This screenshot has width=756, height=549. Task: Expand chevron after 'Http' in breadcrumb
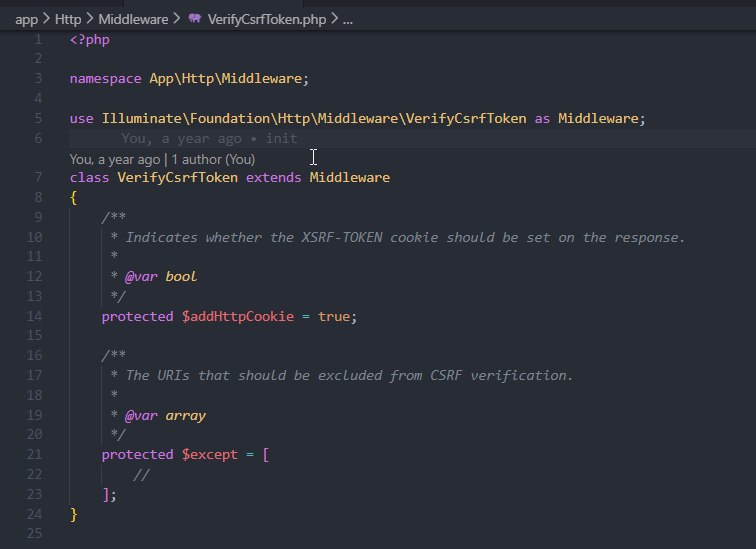(x=90, y=19)
